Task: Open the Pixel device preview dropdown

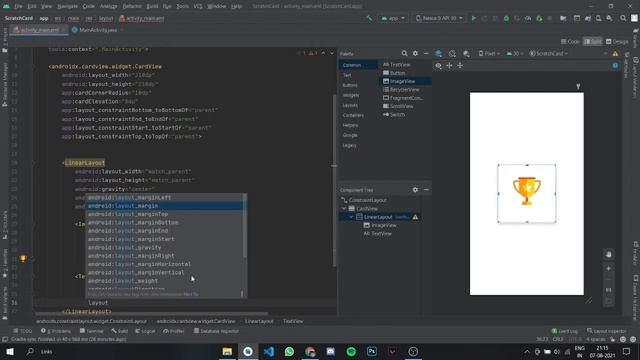Action: pyautogui.click(x=489, y=53)
